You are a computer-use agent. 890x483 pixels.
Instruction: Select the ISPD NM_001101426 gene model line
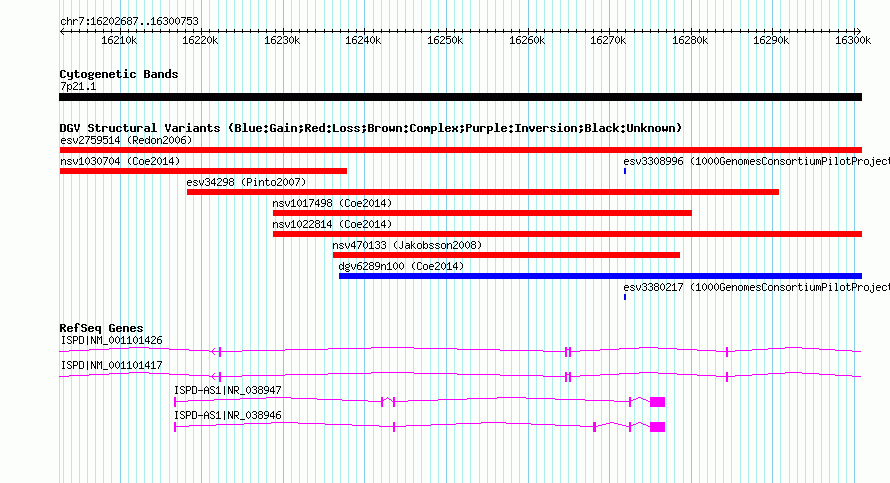[460, 351]
